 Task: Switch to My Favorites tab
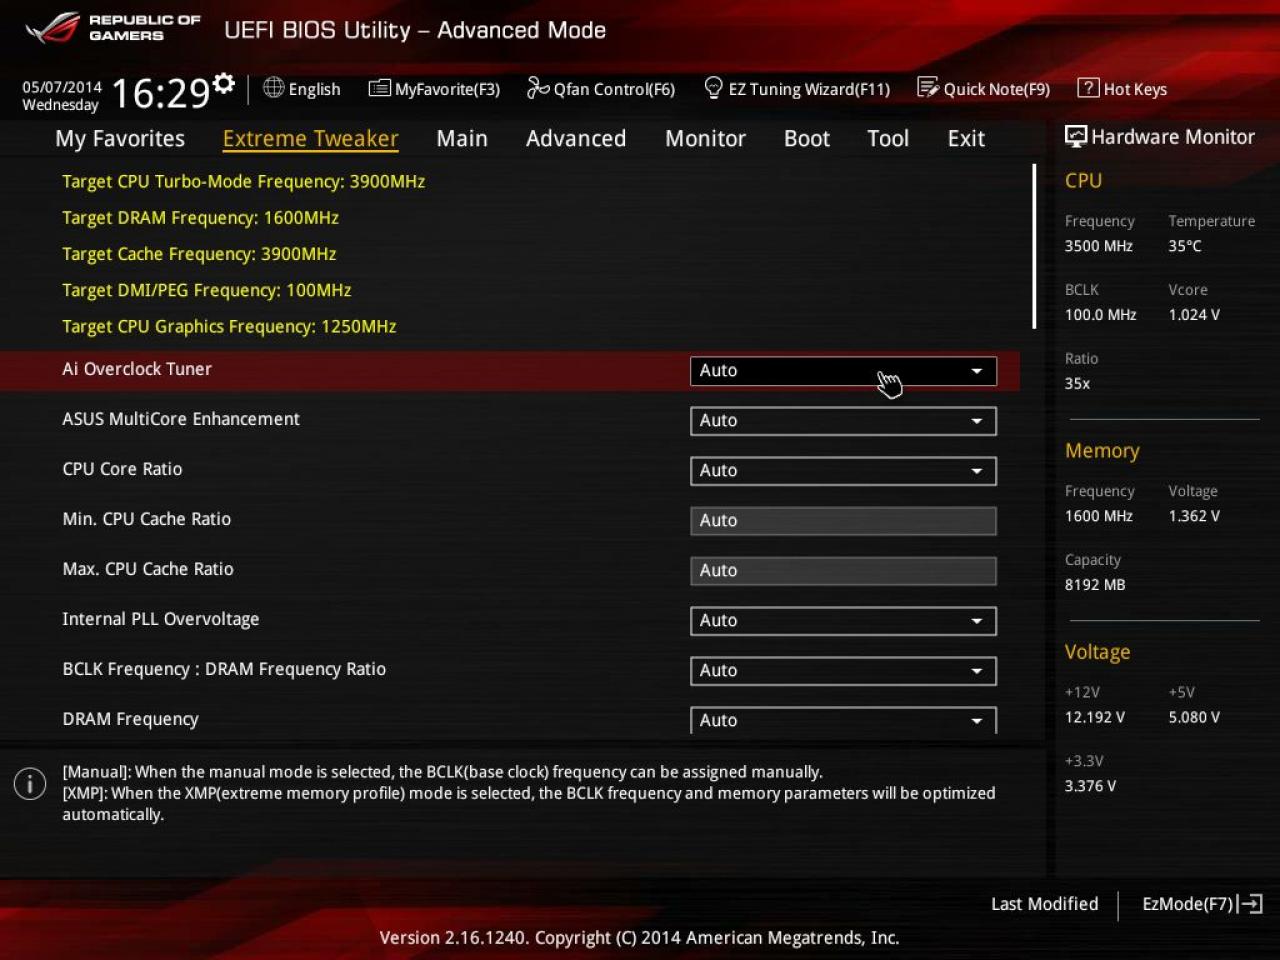point(120,139)
